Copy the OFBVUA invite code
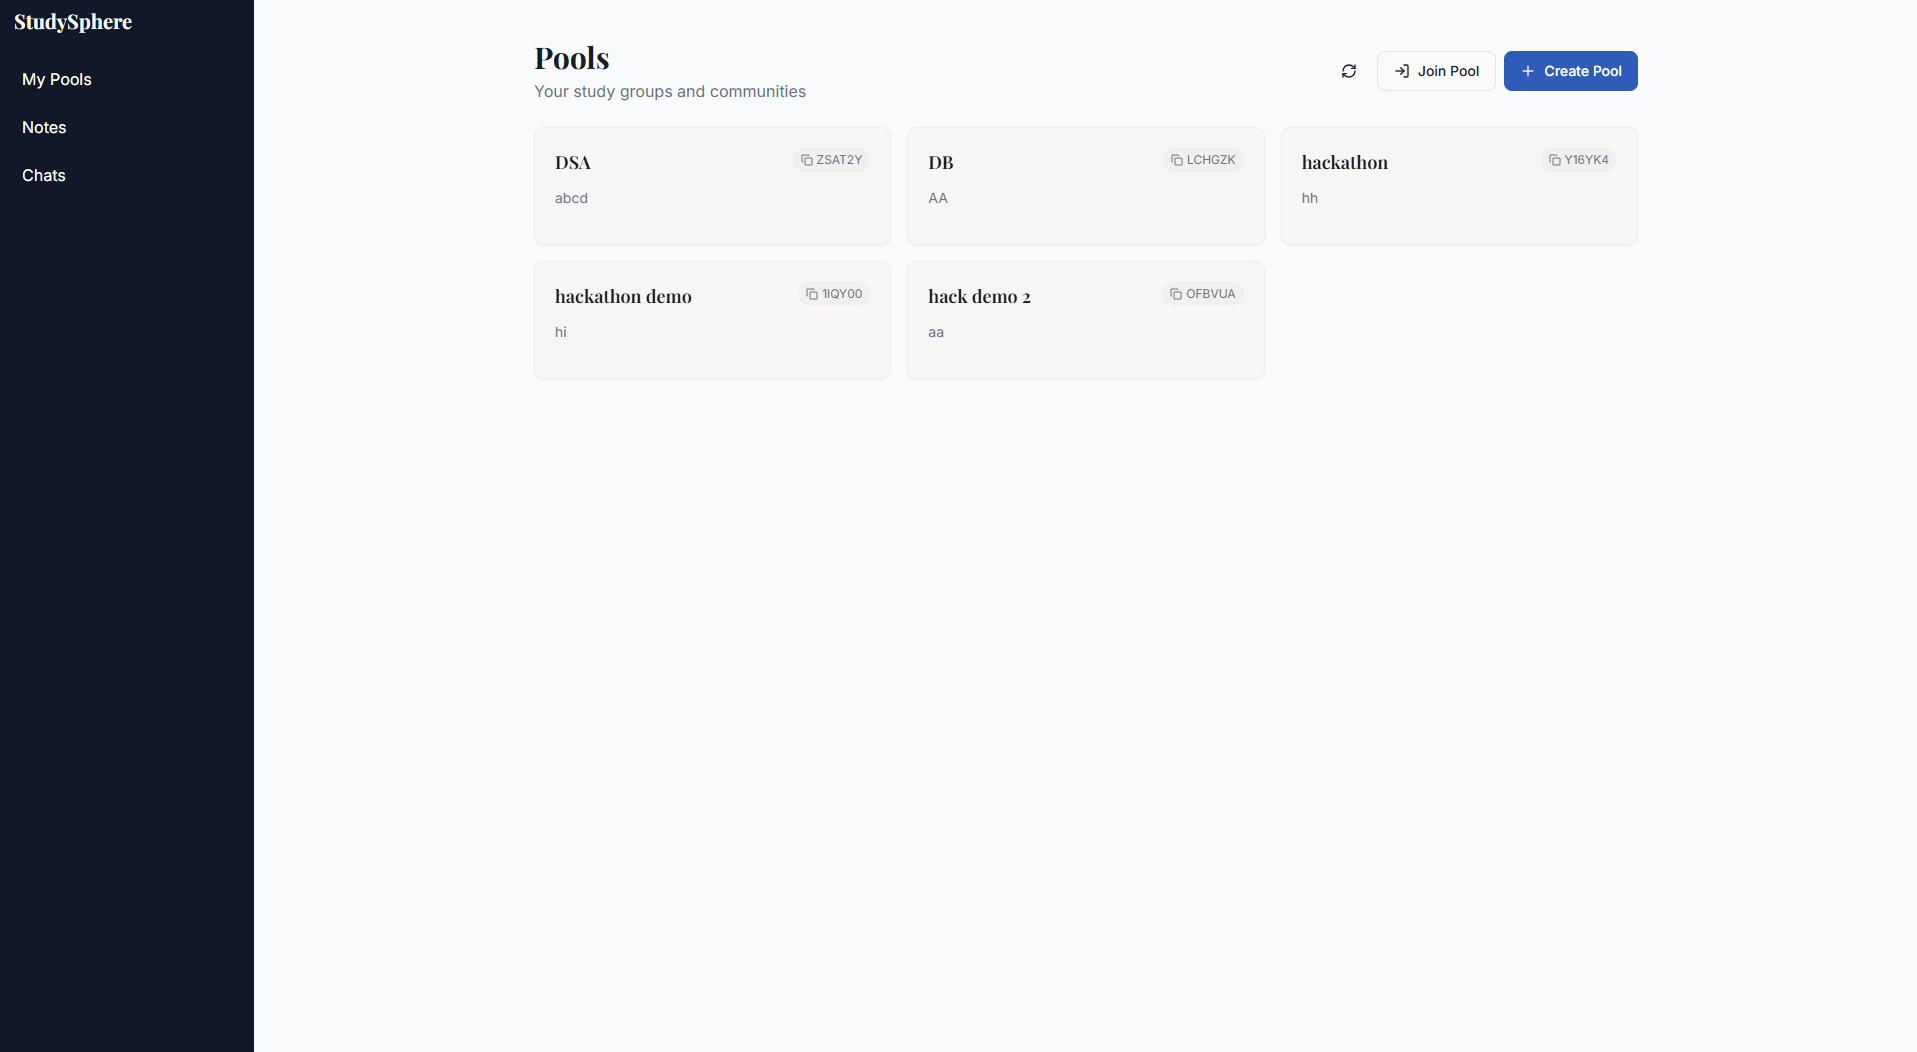This screenshot has width=1917, height=1052. pos(1203,294)
